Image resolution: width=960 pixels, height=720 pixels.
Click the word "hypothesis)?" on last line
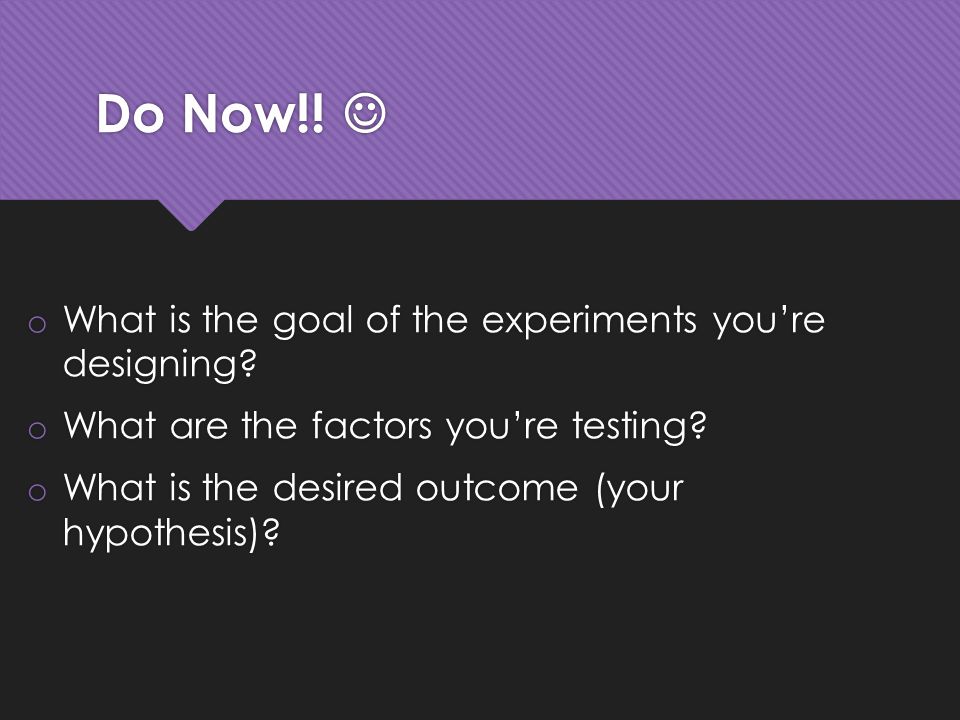point(171,533)
